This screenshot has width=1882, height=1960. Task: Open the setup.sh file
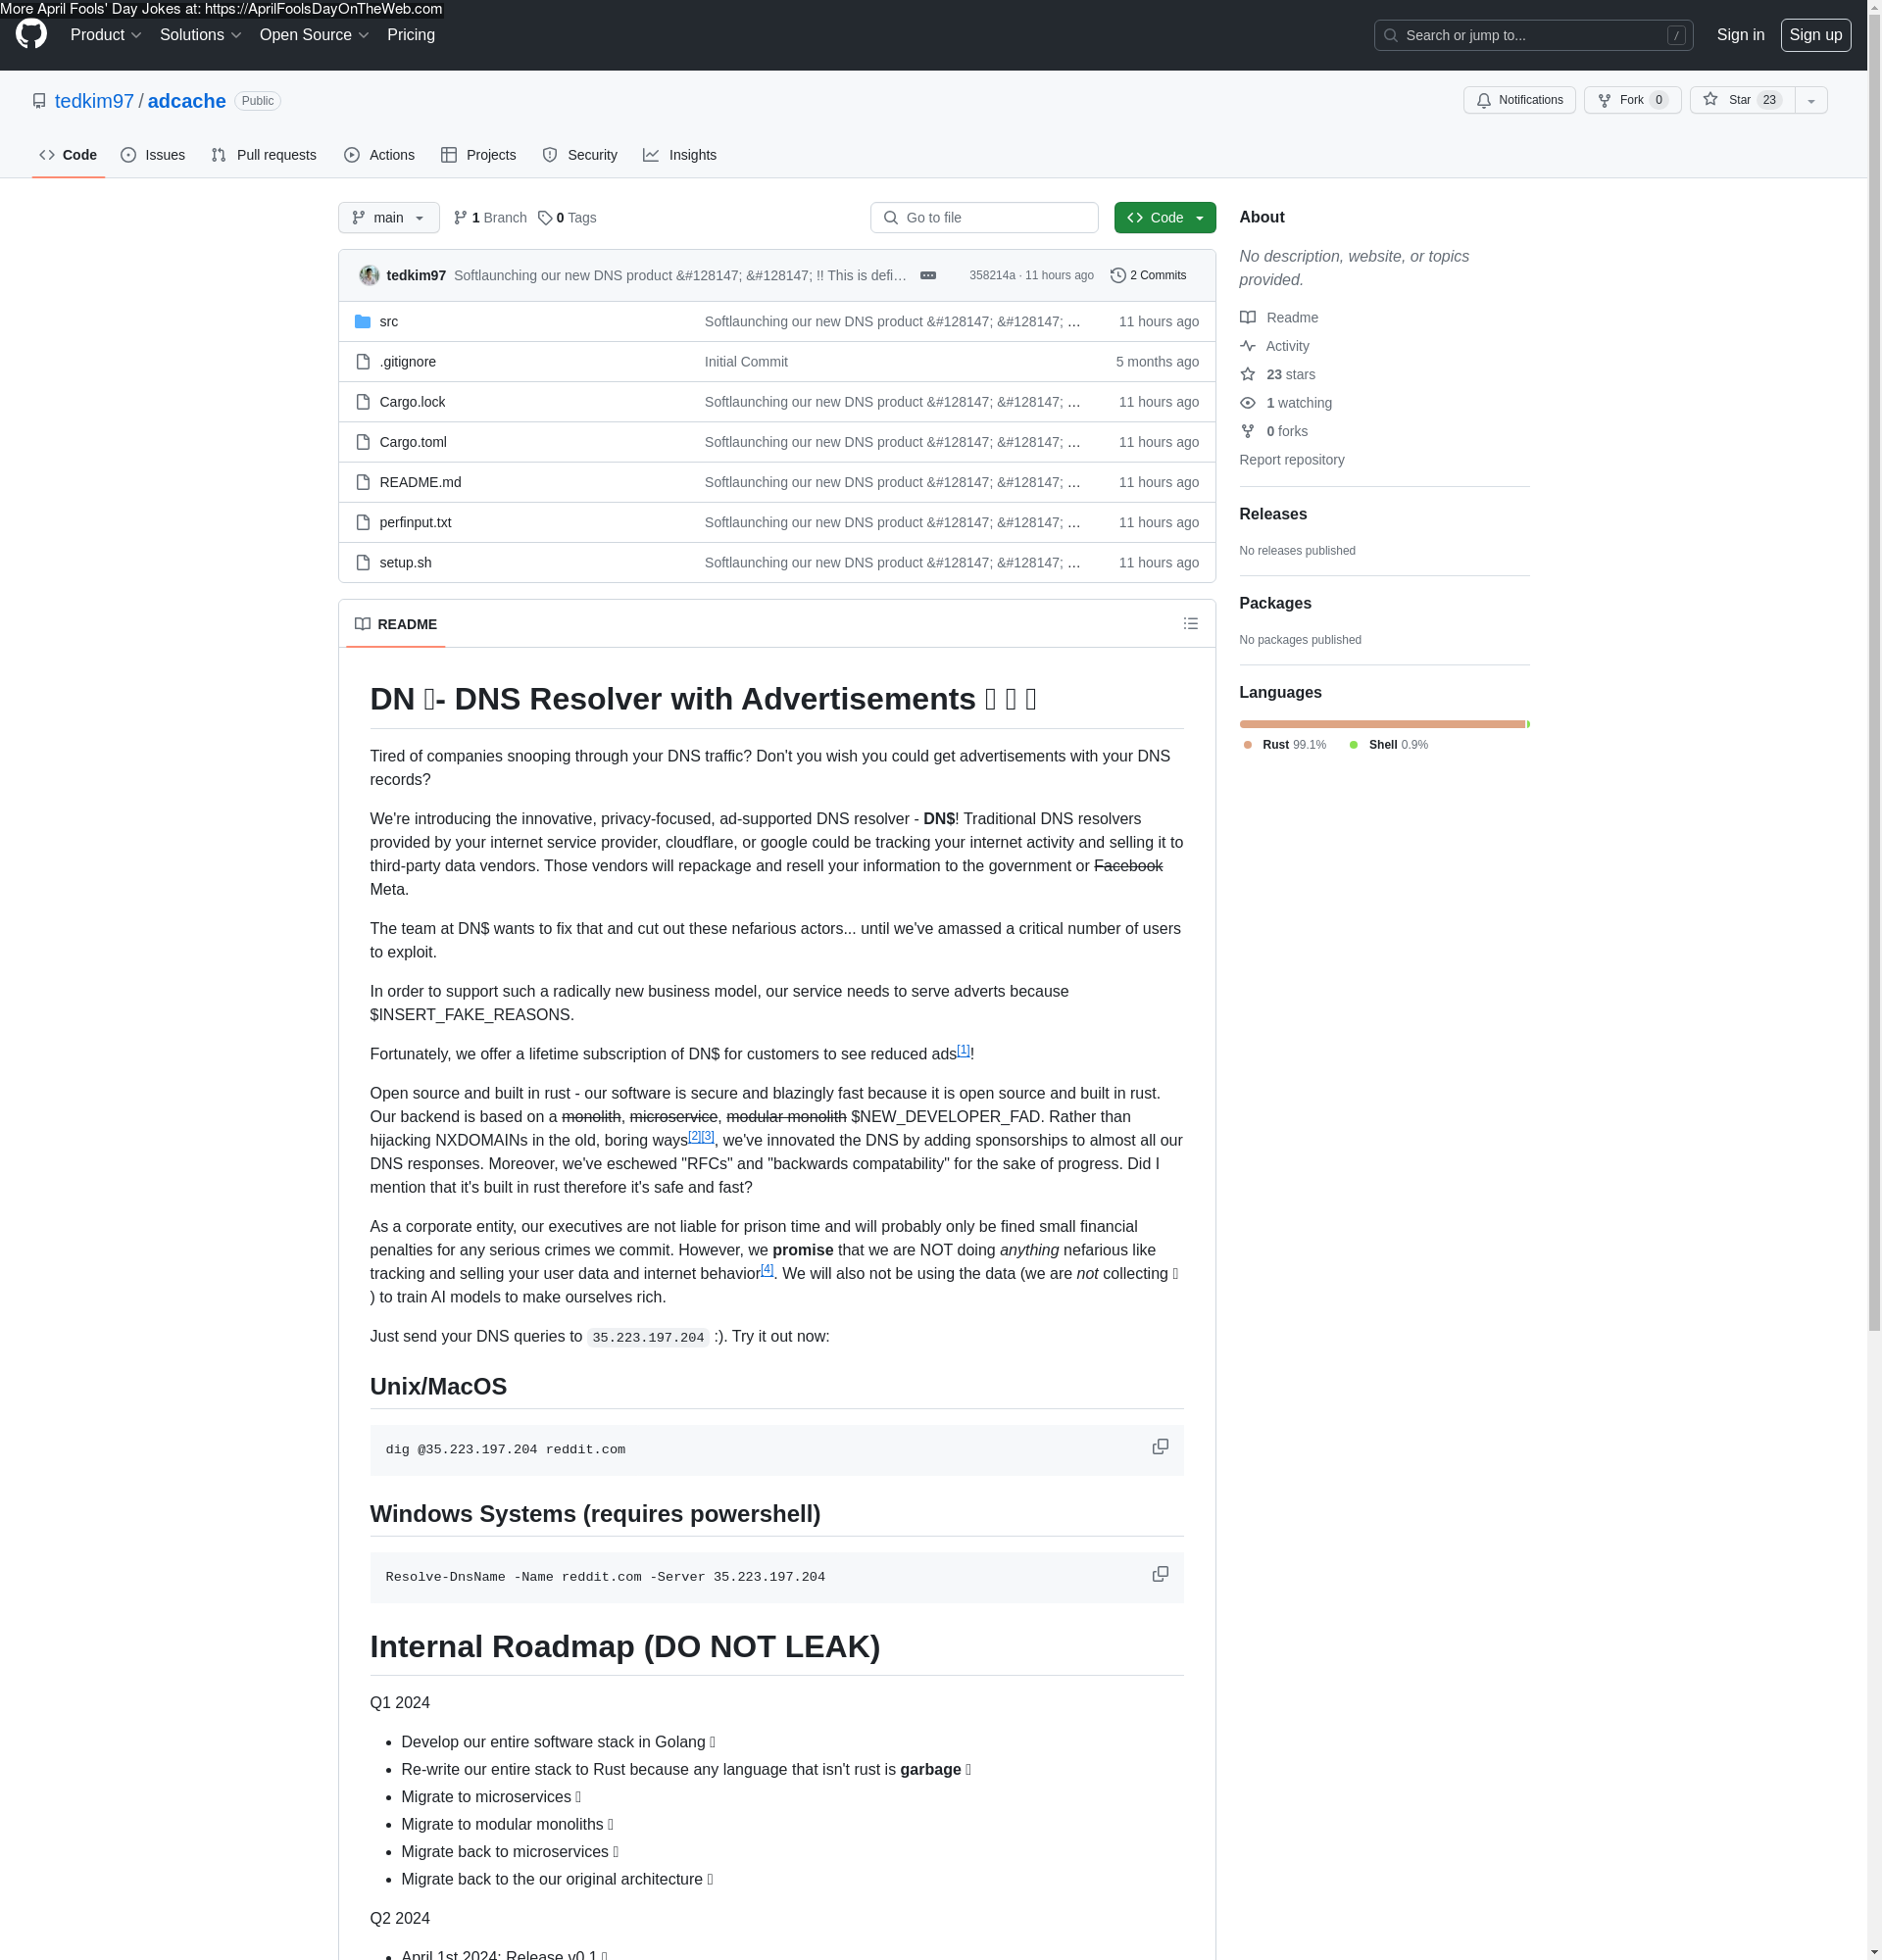point(405,562)
